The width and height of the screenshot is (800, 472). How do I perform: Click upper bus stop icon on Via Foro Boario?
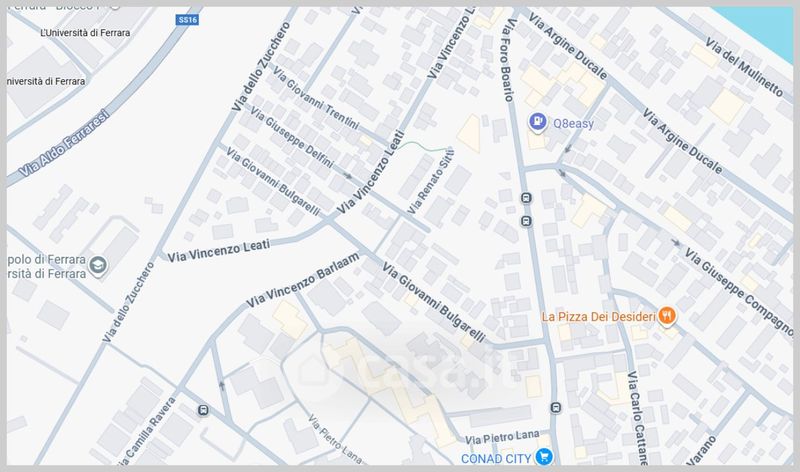(x=527, y=198)
